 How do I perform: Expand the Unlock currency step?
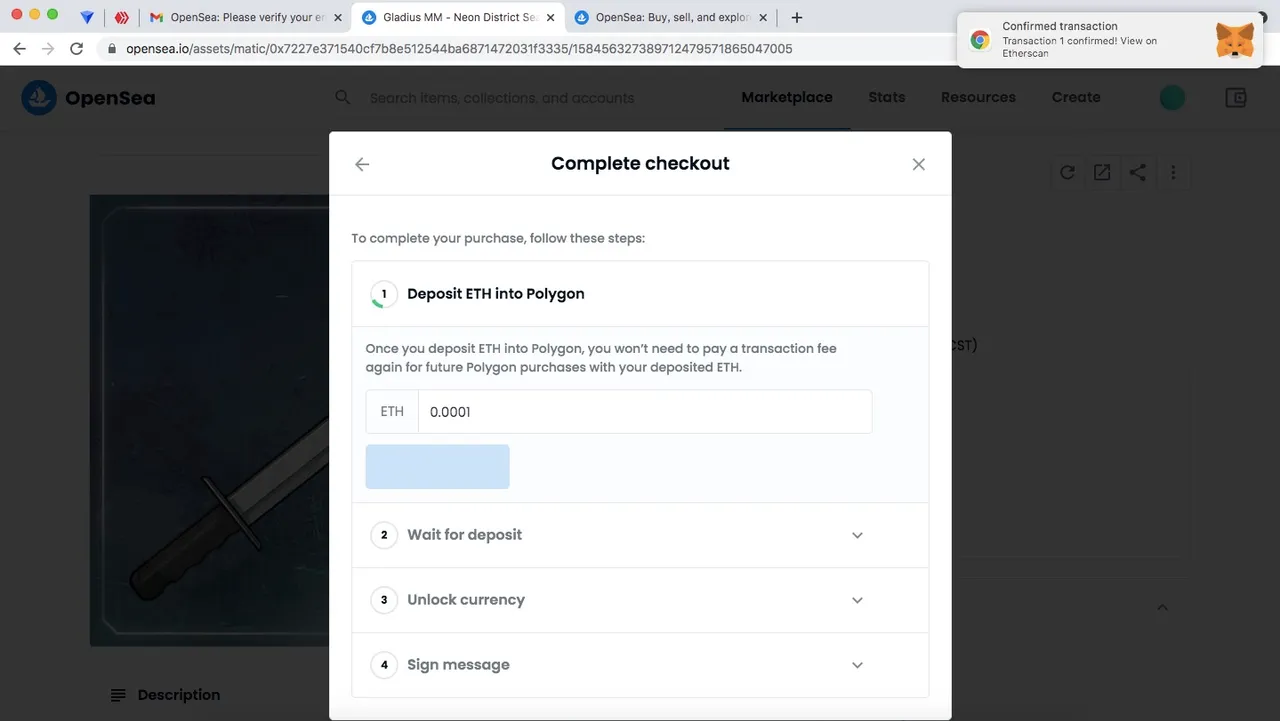[x=640, y=600]
